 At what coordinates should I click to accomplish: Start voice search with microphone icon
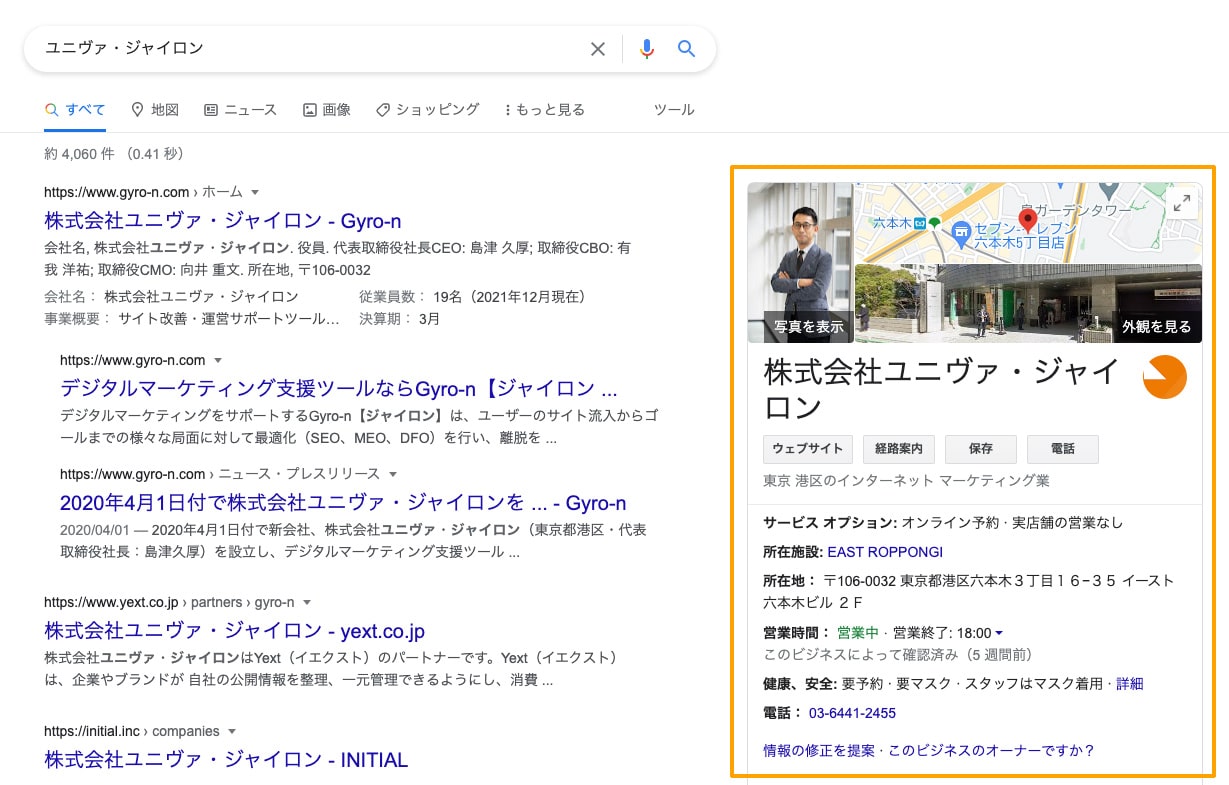tap(647, 49)
